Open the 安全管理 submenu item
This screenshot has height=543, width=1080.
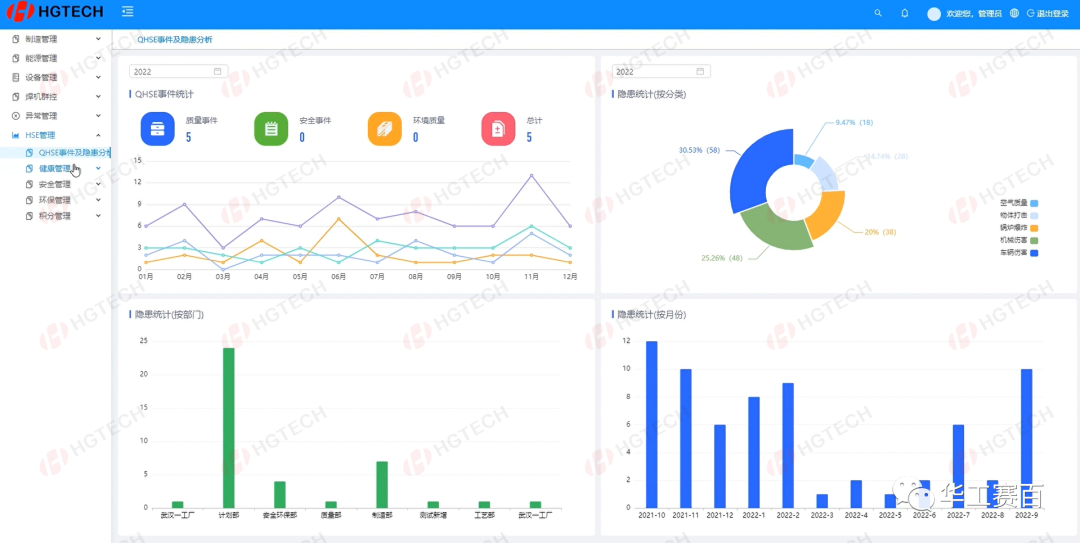tap(55, 184)
